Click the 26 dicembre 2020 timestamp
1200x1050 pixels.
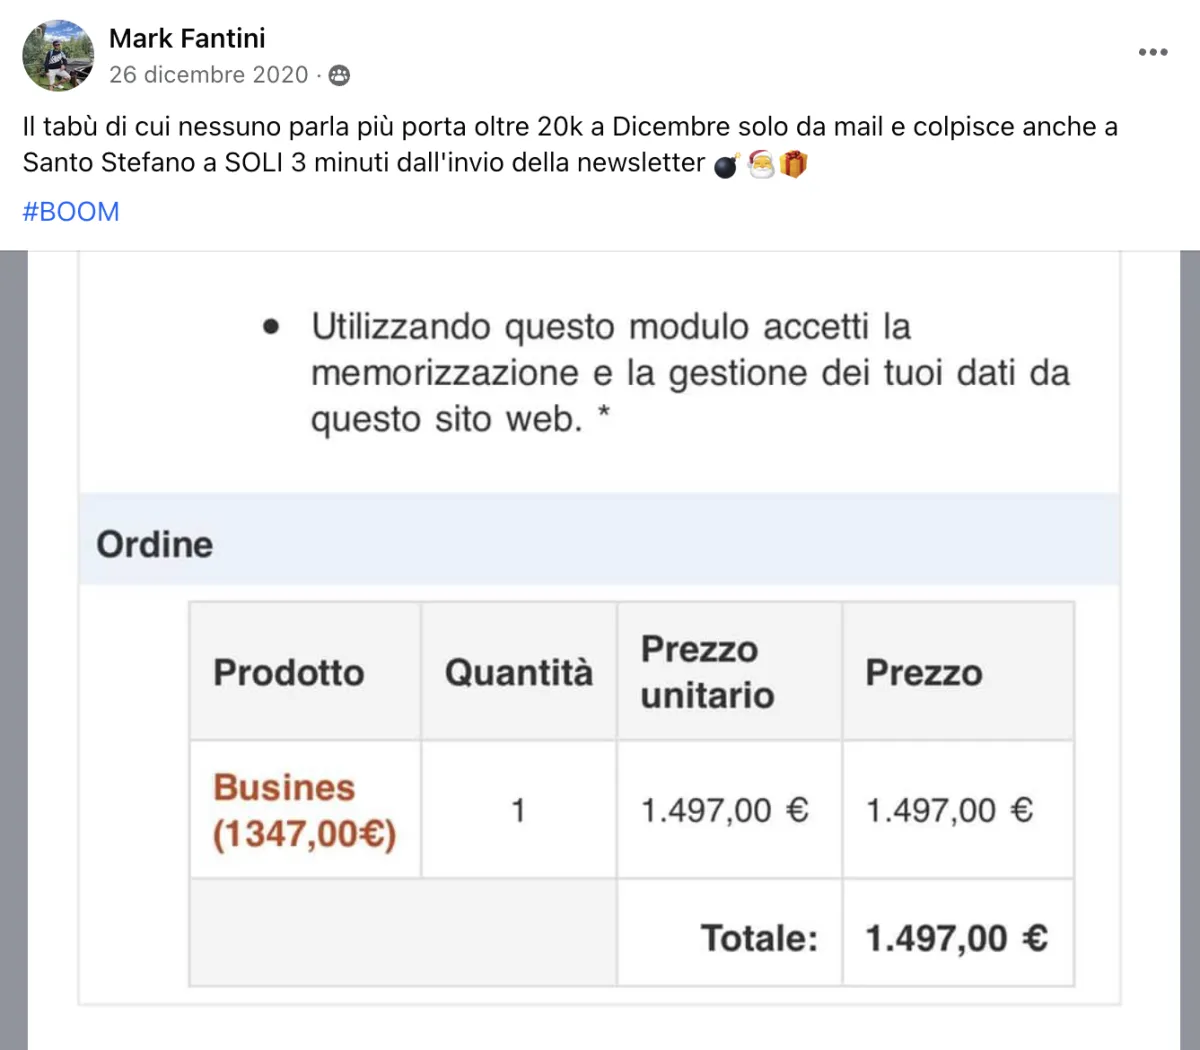pyautogui.click(x=208, y=75)
